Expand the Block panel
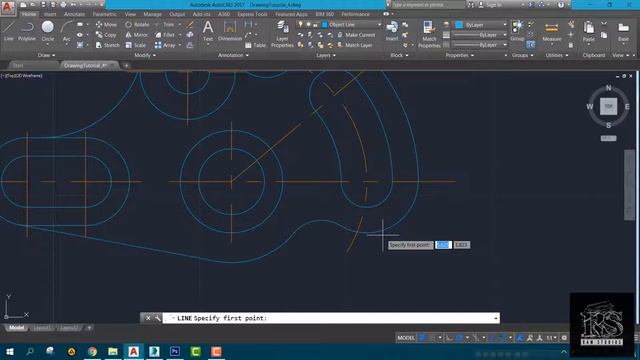 click(x=399, y=55)
